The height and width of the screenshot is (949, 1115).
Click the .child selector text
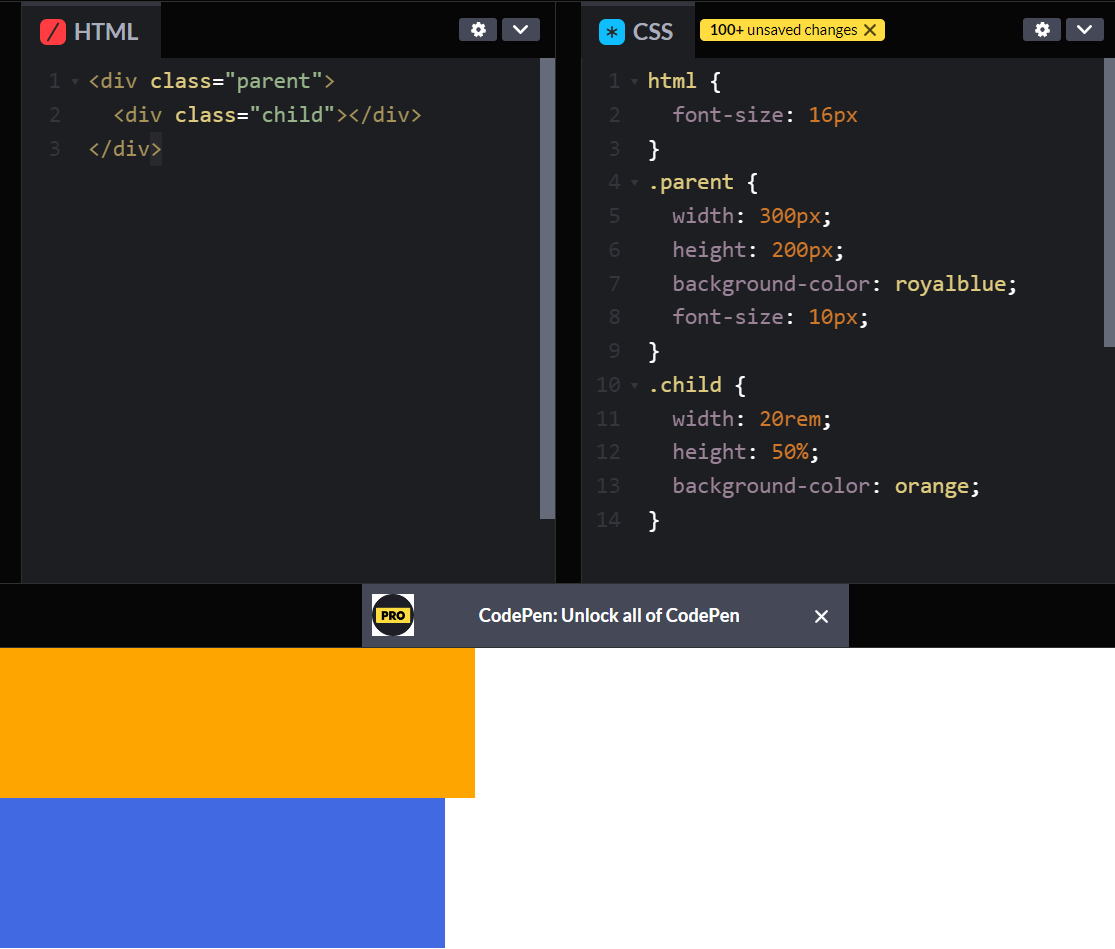click(x=685, y=385)
